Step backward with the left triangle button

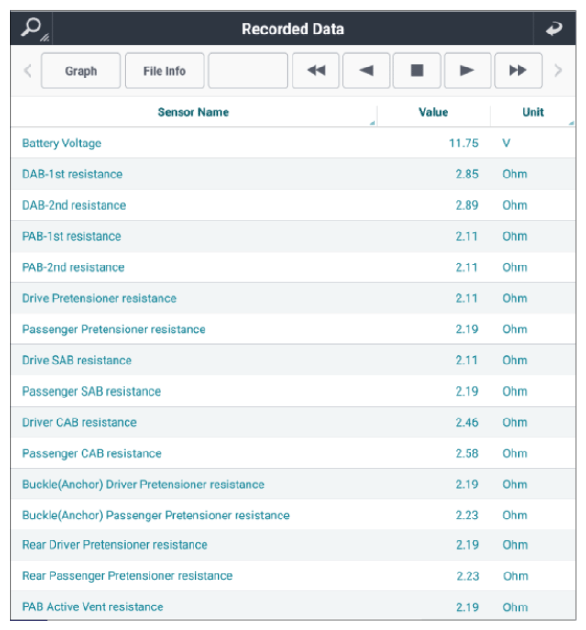coord(366,70)
